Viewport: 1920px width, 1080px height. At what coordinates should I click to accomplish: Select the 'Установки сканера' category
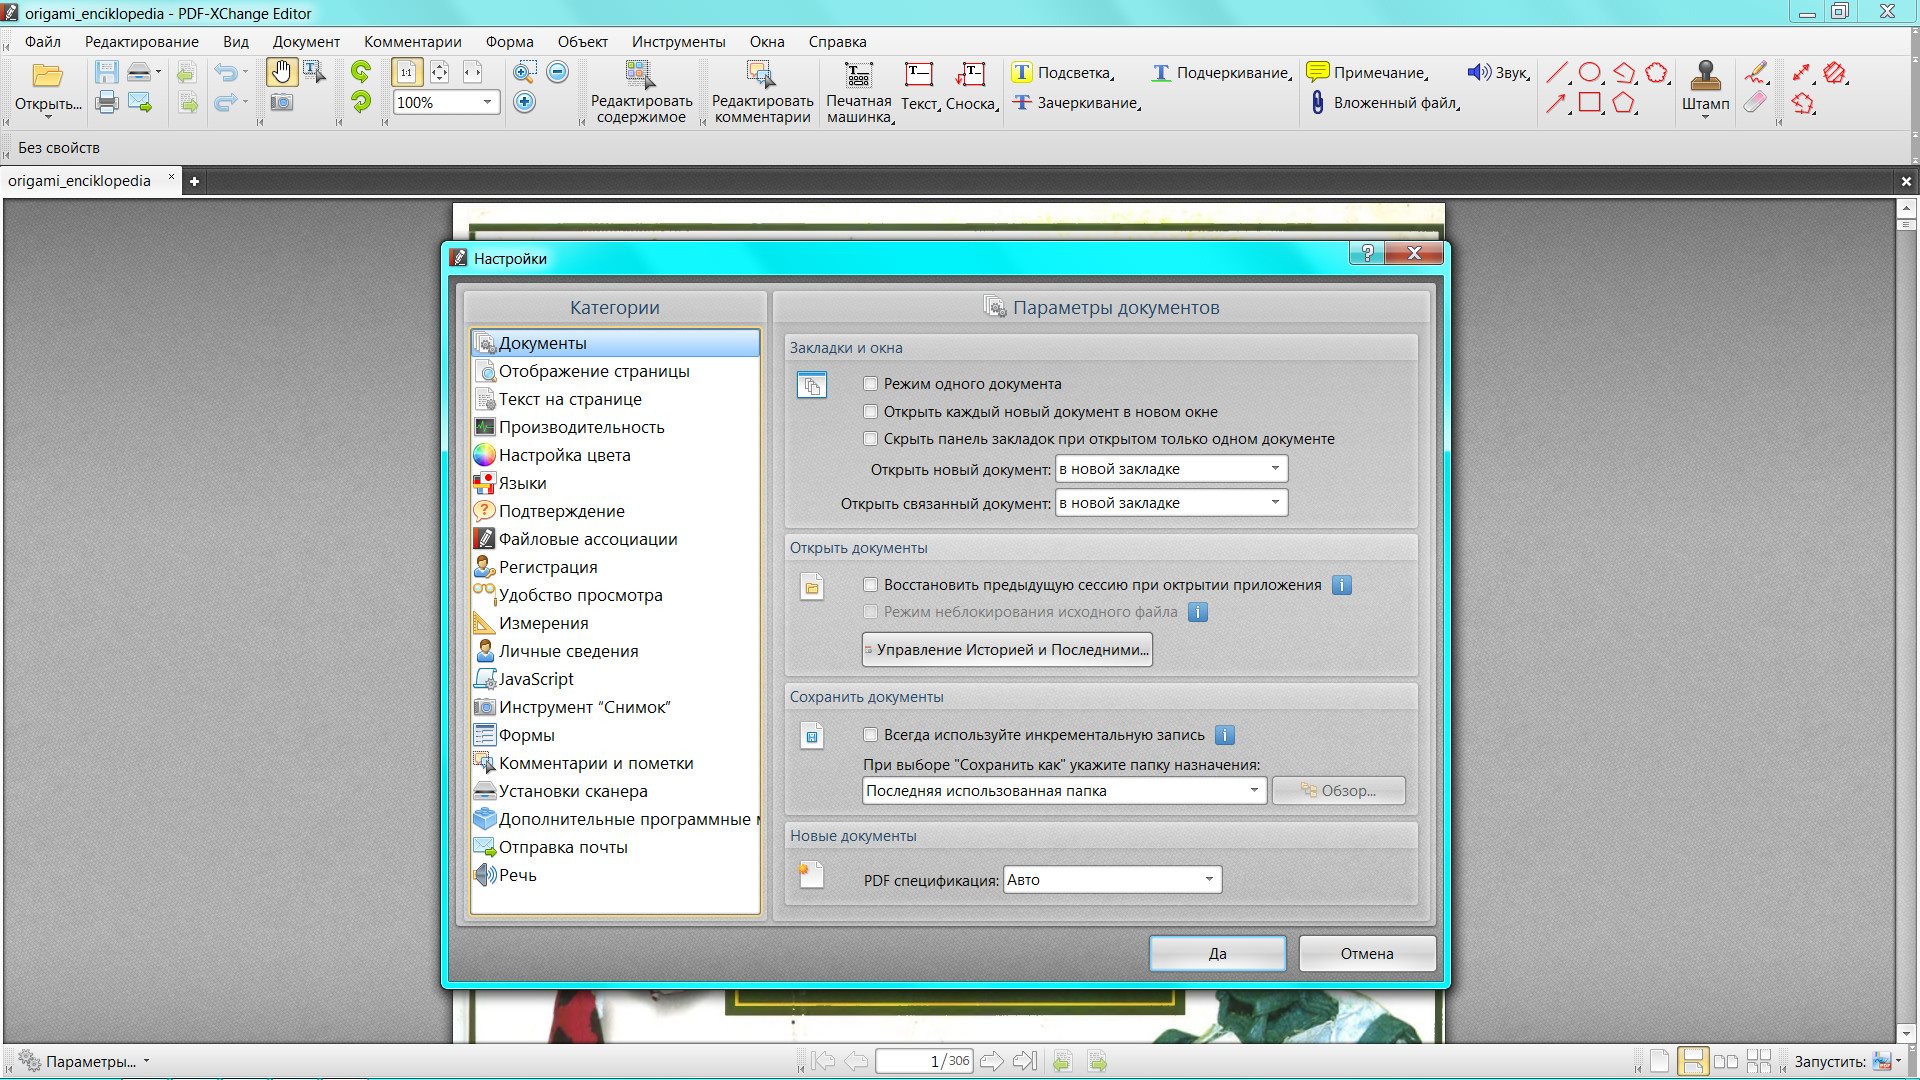615,791
